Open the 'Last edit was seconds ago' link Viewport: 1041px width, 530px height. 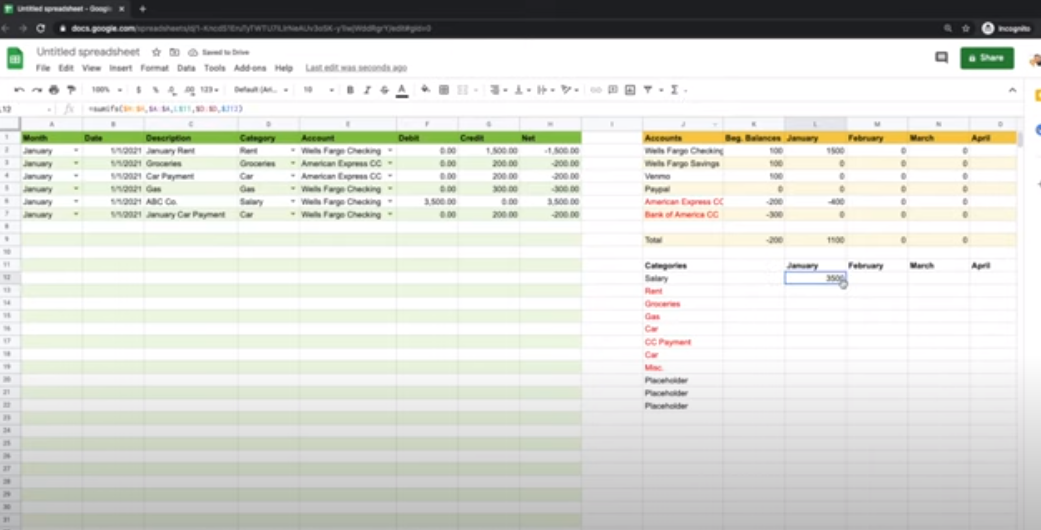point(356,68)
